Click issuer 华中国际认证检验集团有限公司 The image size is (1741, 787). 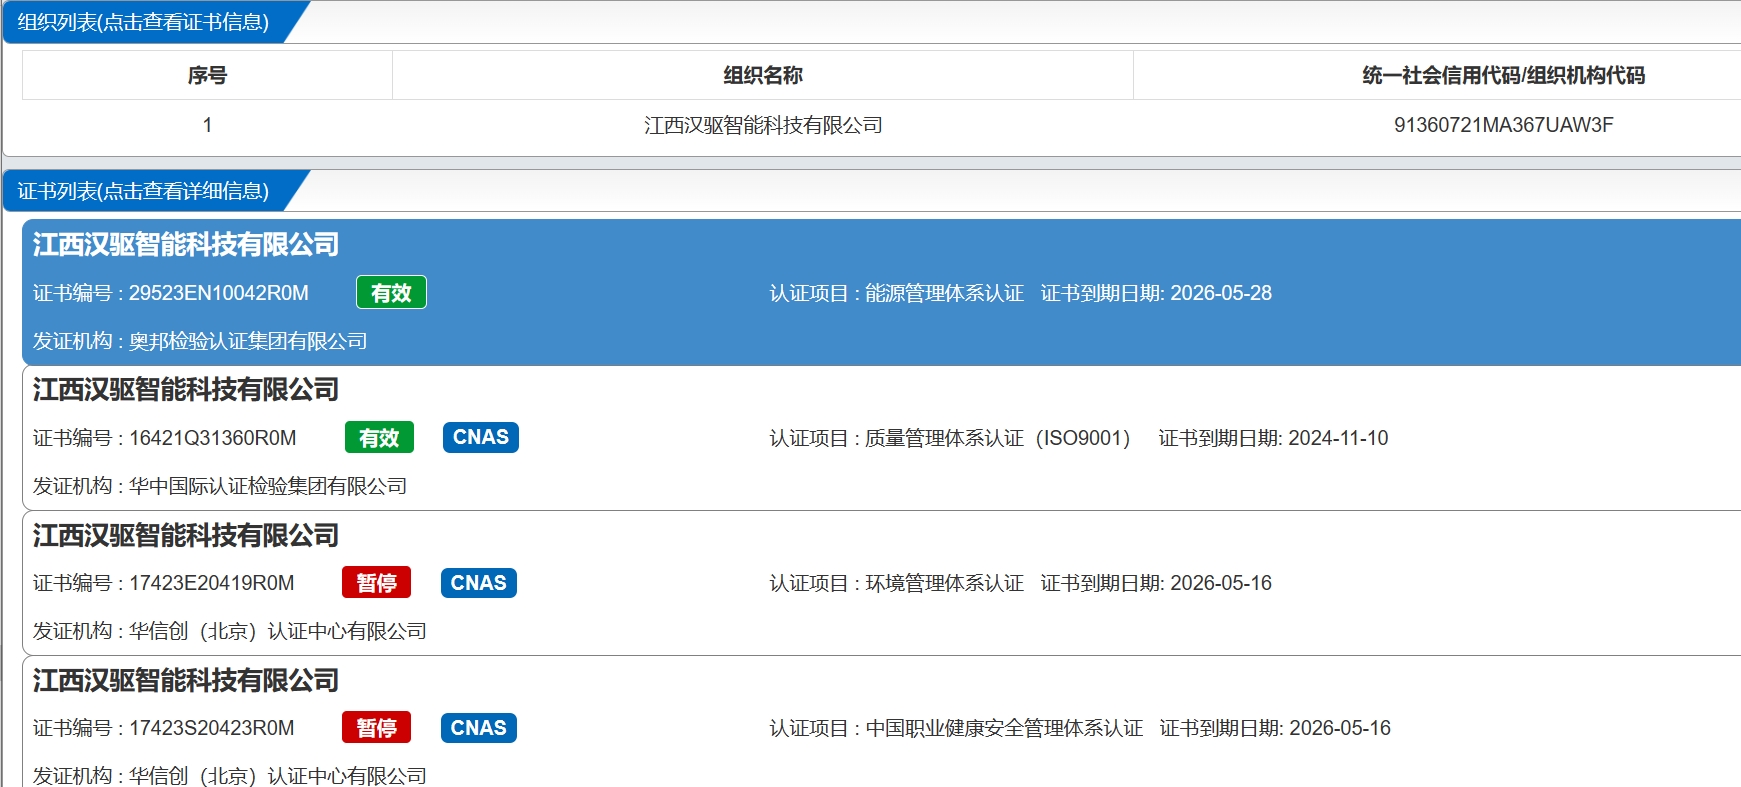(268, 486)
